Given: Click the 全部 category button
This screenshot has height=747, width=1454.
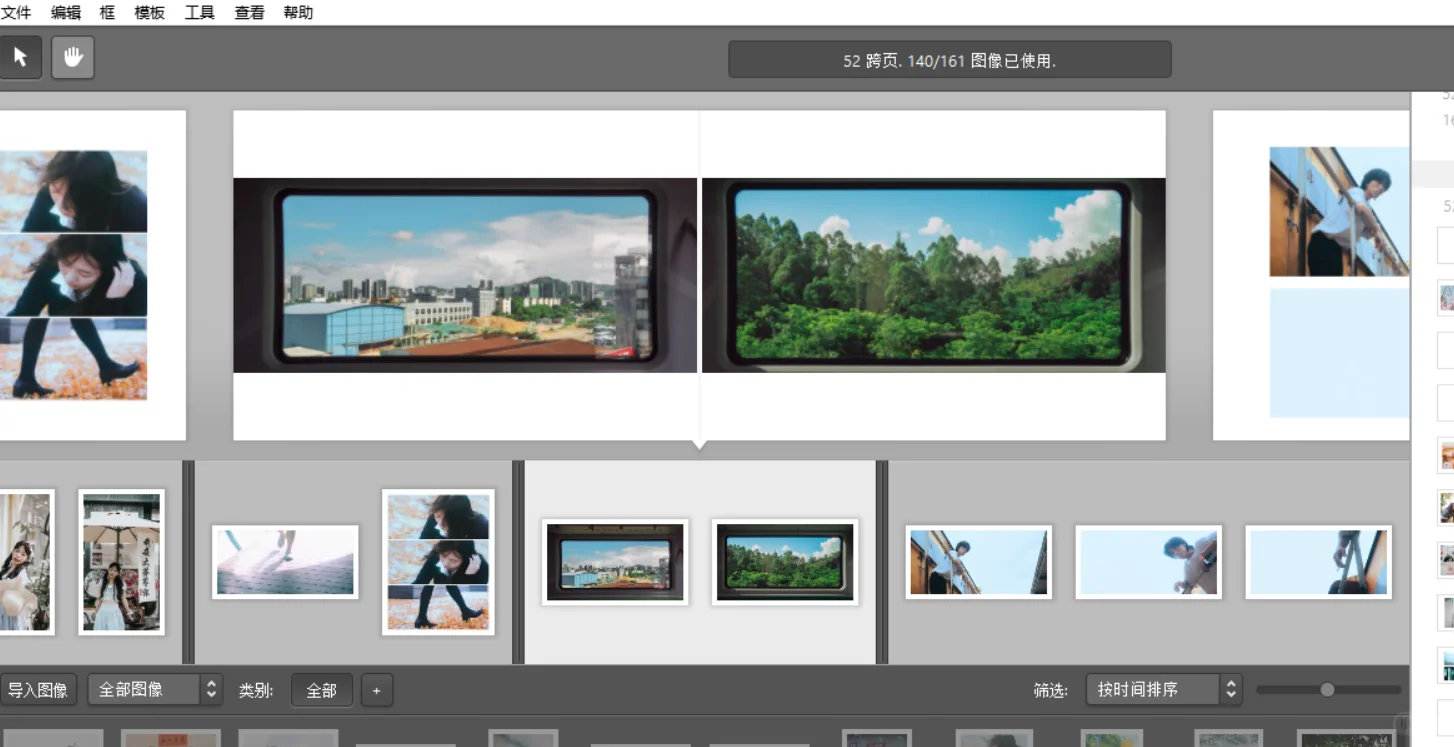Looking at the screenshot, I should pos(321,690).
